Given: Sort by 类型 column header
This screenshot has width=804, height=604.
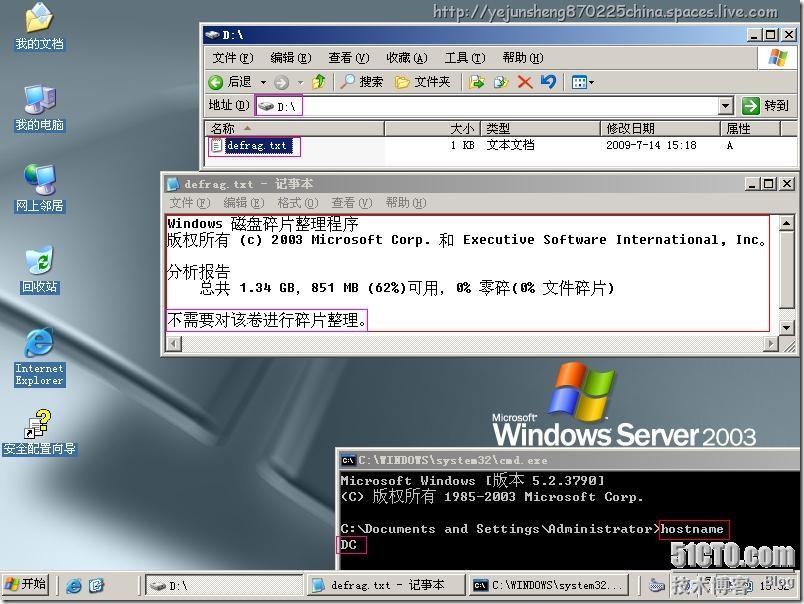Looking at the screenshot, I should 540,128.
